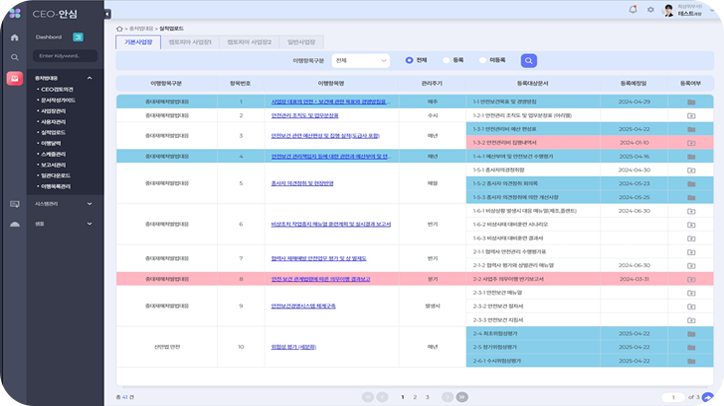This screenshot has height=406, width=724.
Task: Switch to the 일반사업장 tab
Action: coord(301,42)
